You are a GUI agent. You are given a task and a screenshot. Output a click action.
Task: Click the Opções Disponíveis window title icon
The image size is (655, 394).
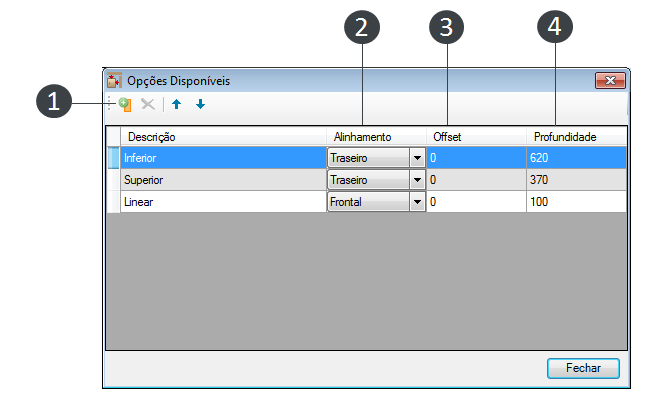click(114, 80)
